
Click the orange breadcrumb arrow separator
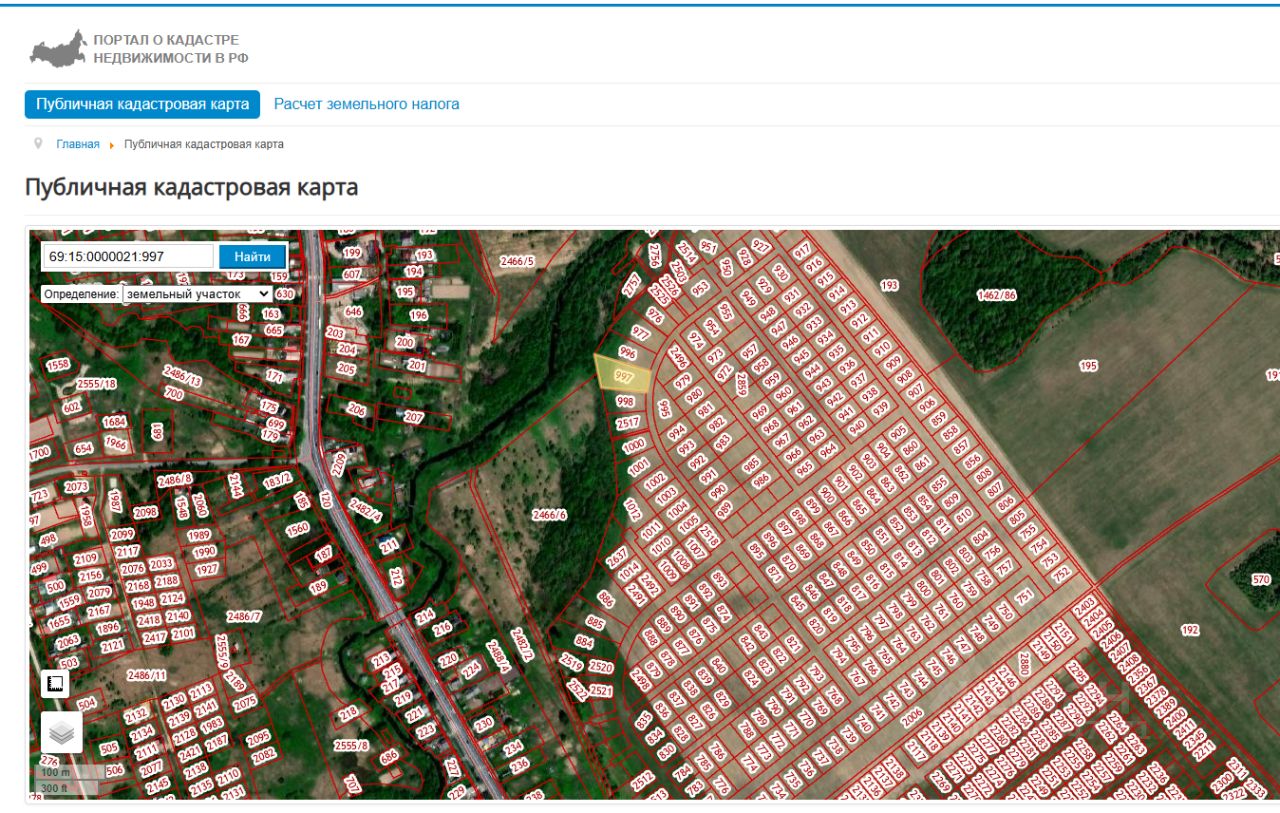tap(111, 145)
